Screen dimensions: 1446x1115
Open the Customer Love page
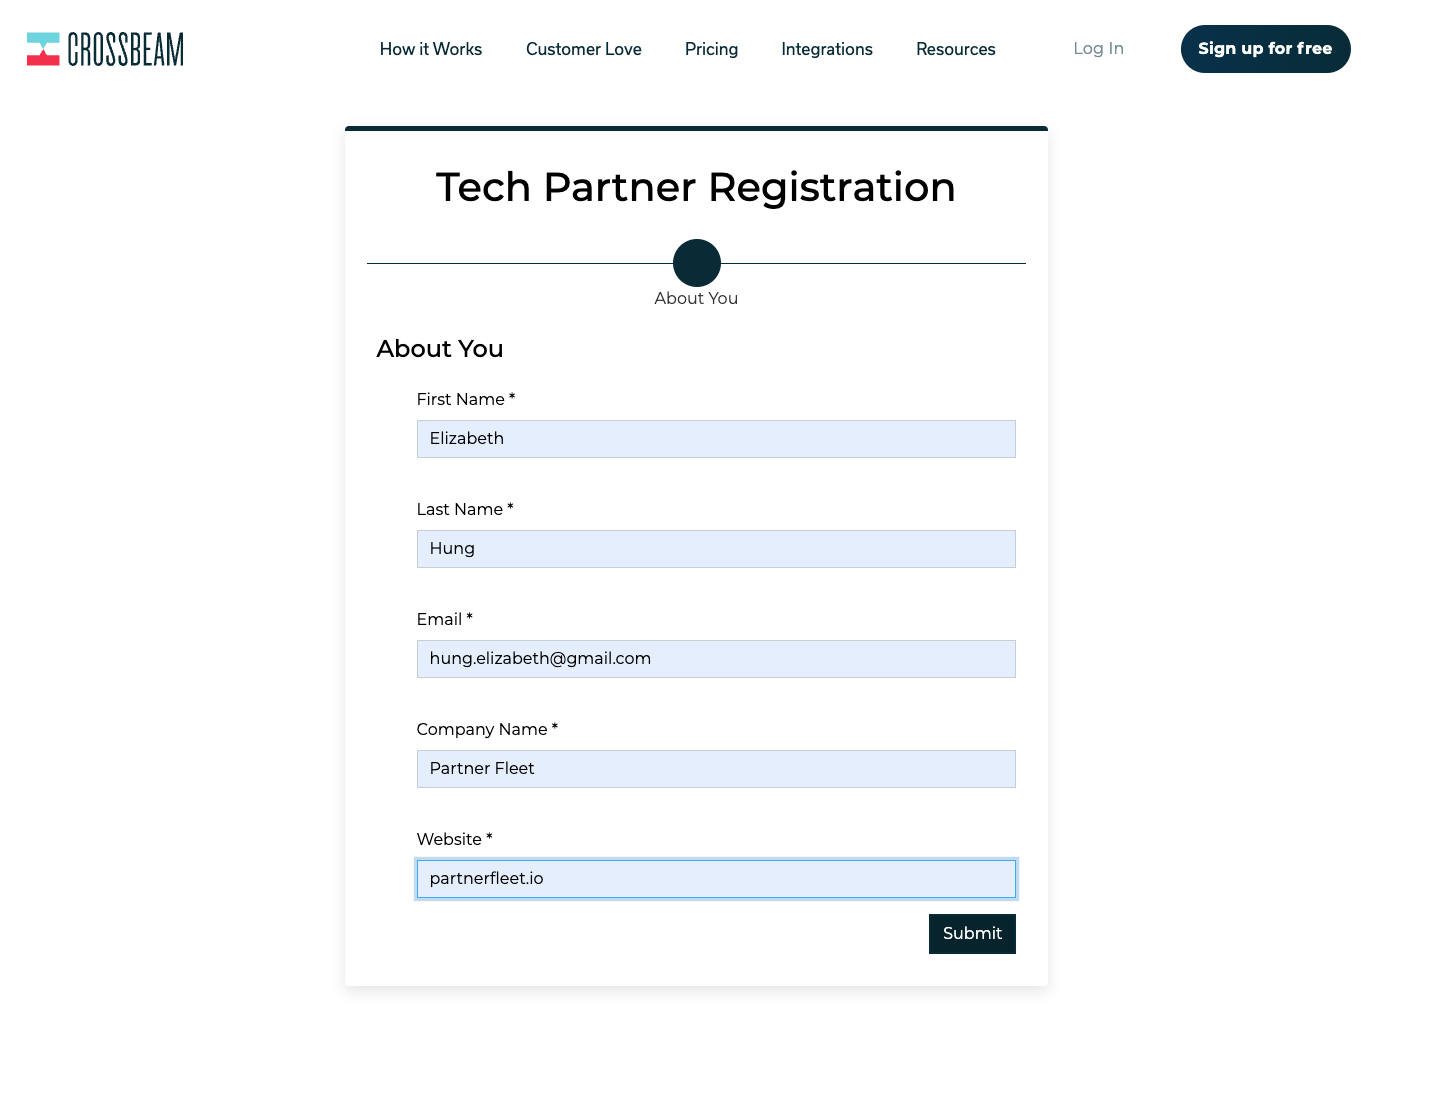pos(584,49)
